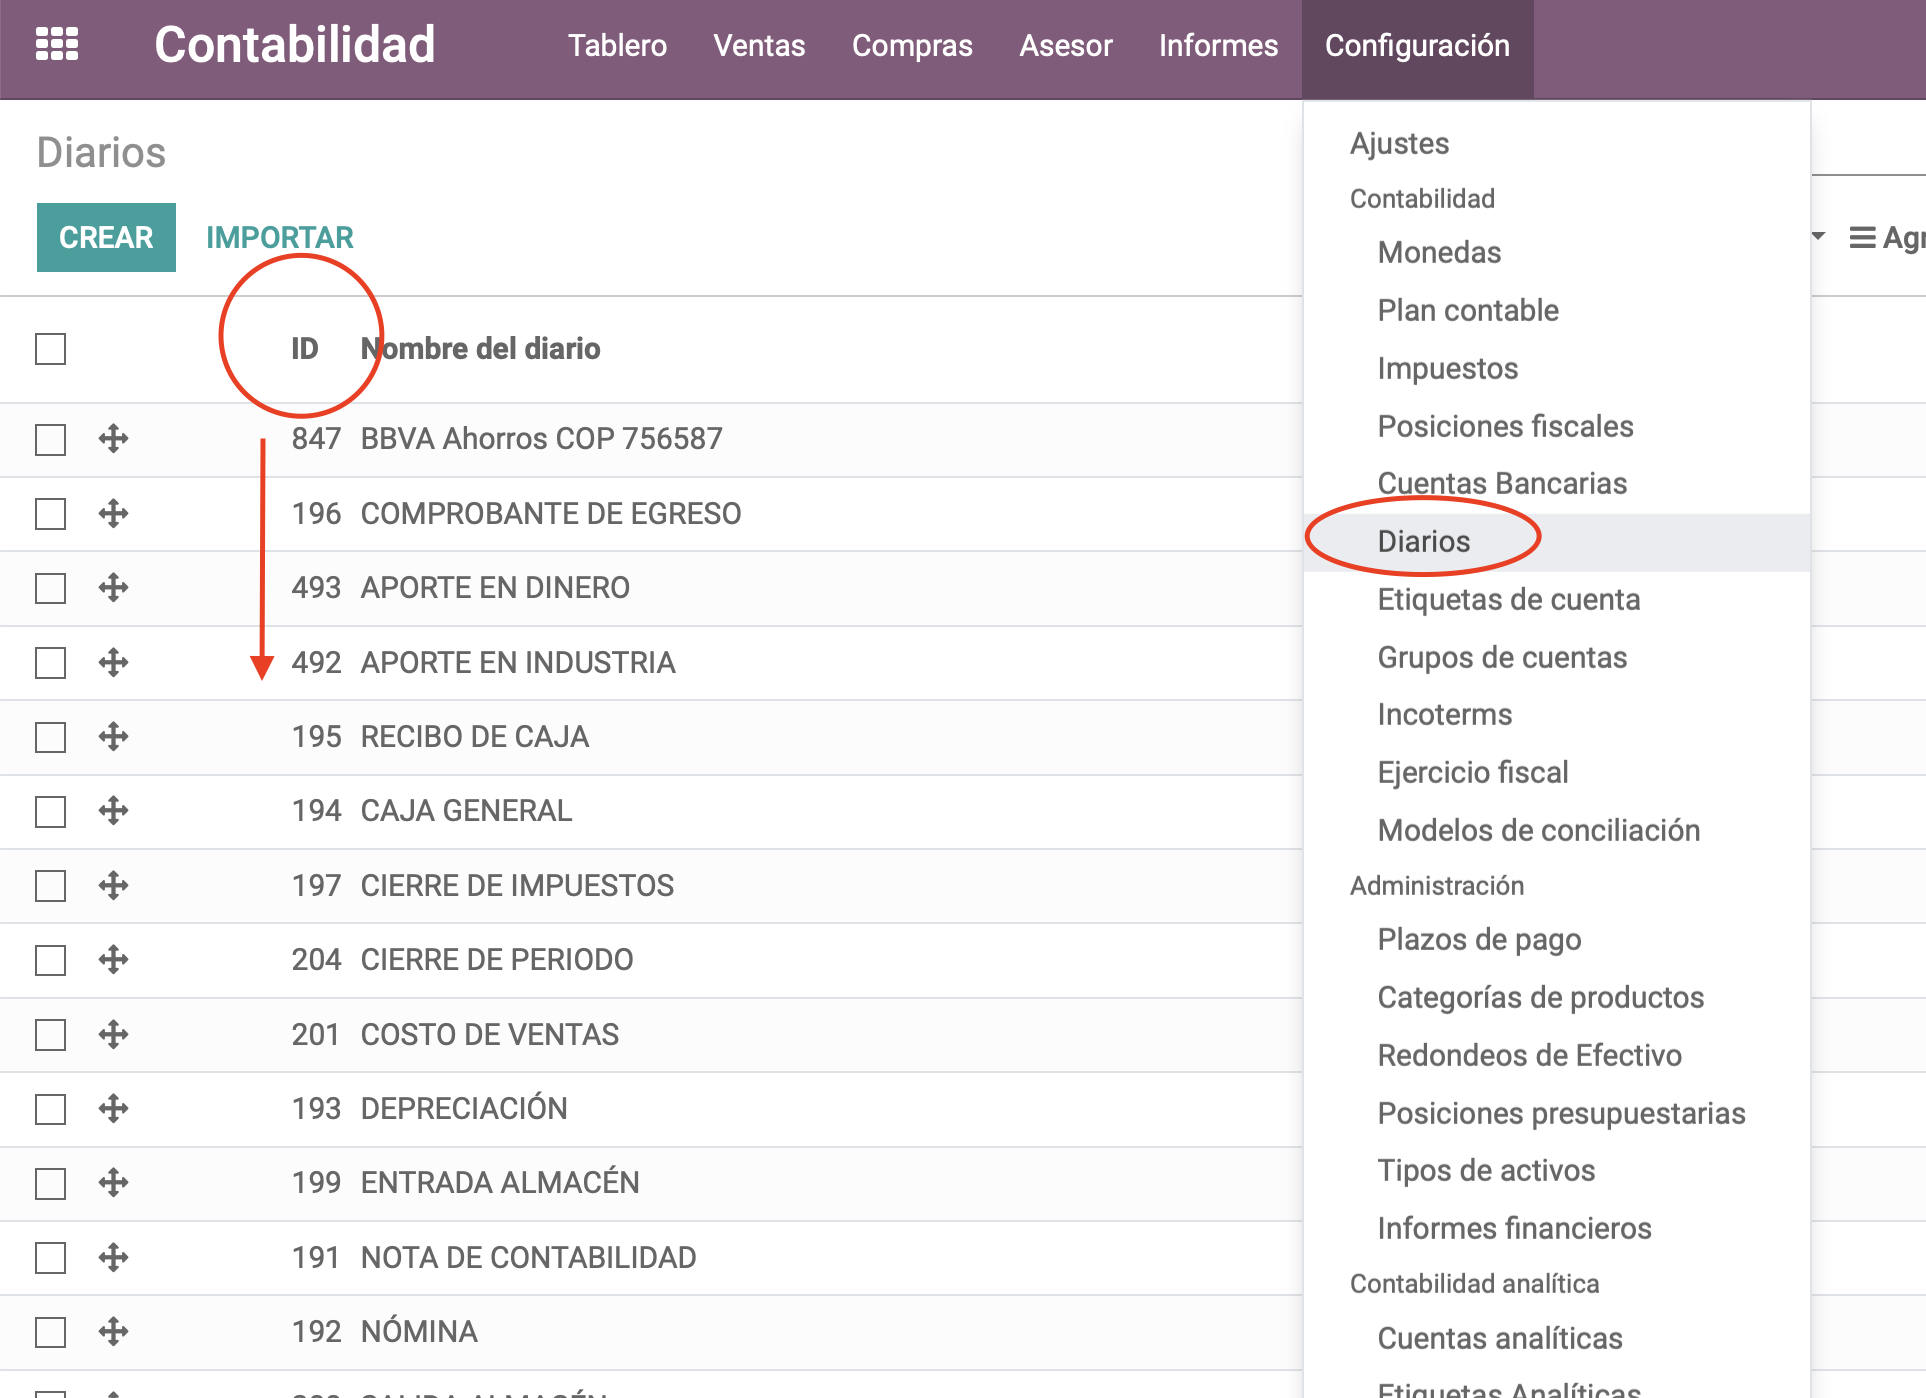Screen dimensions: 1926x1398
Task: Click the drag handle for BBVA Ahorros row
Action: [114, 439]
